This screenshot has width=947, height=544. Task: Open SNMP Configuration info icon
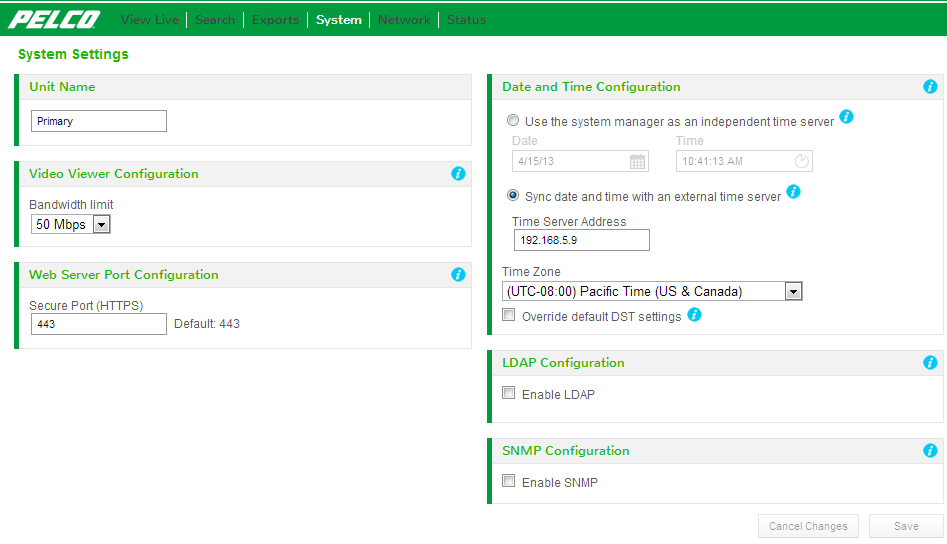coord(930,451)
